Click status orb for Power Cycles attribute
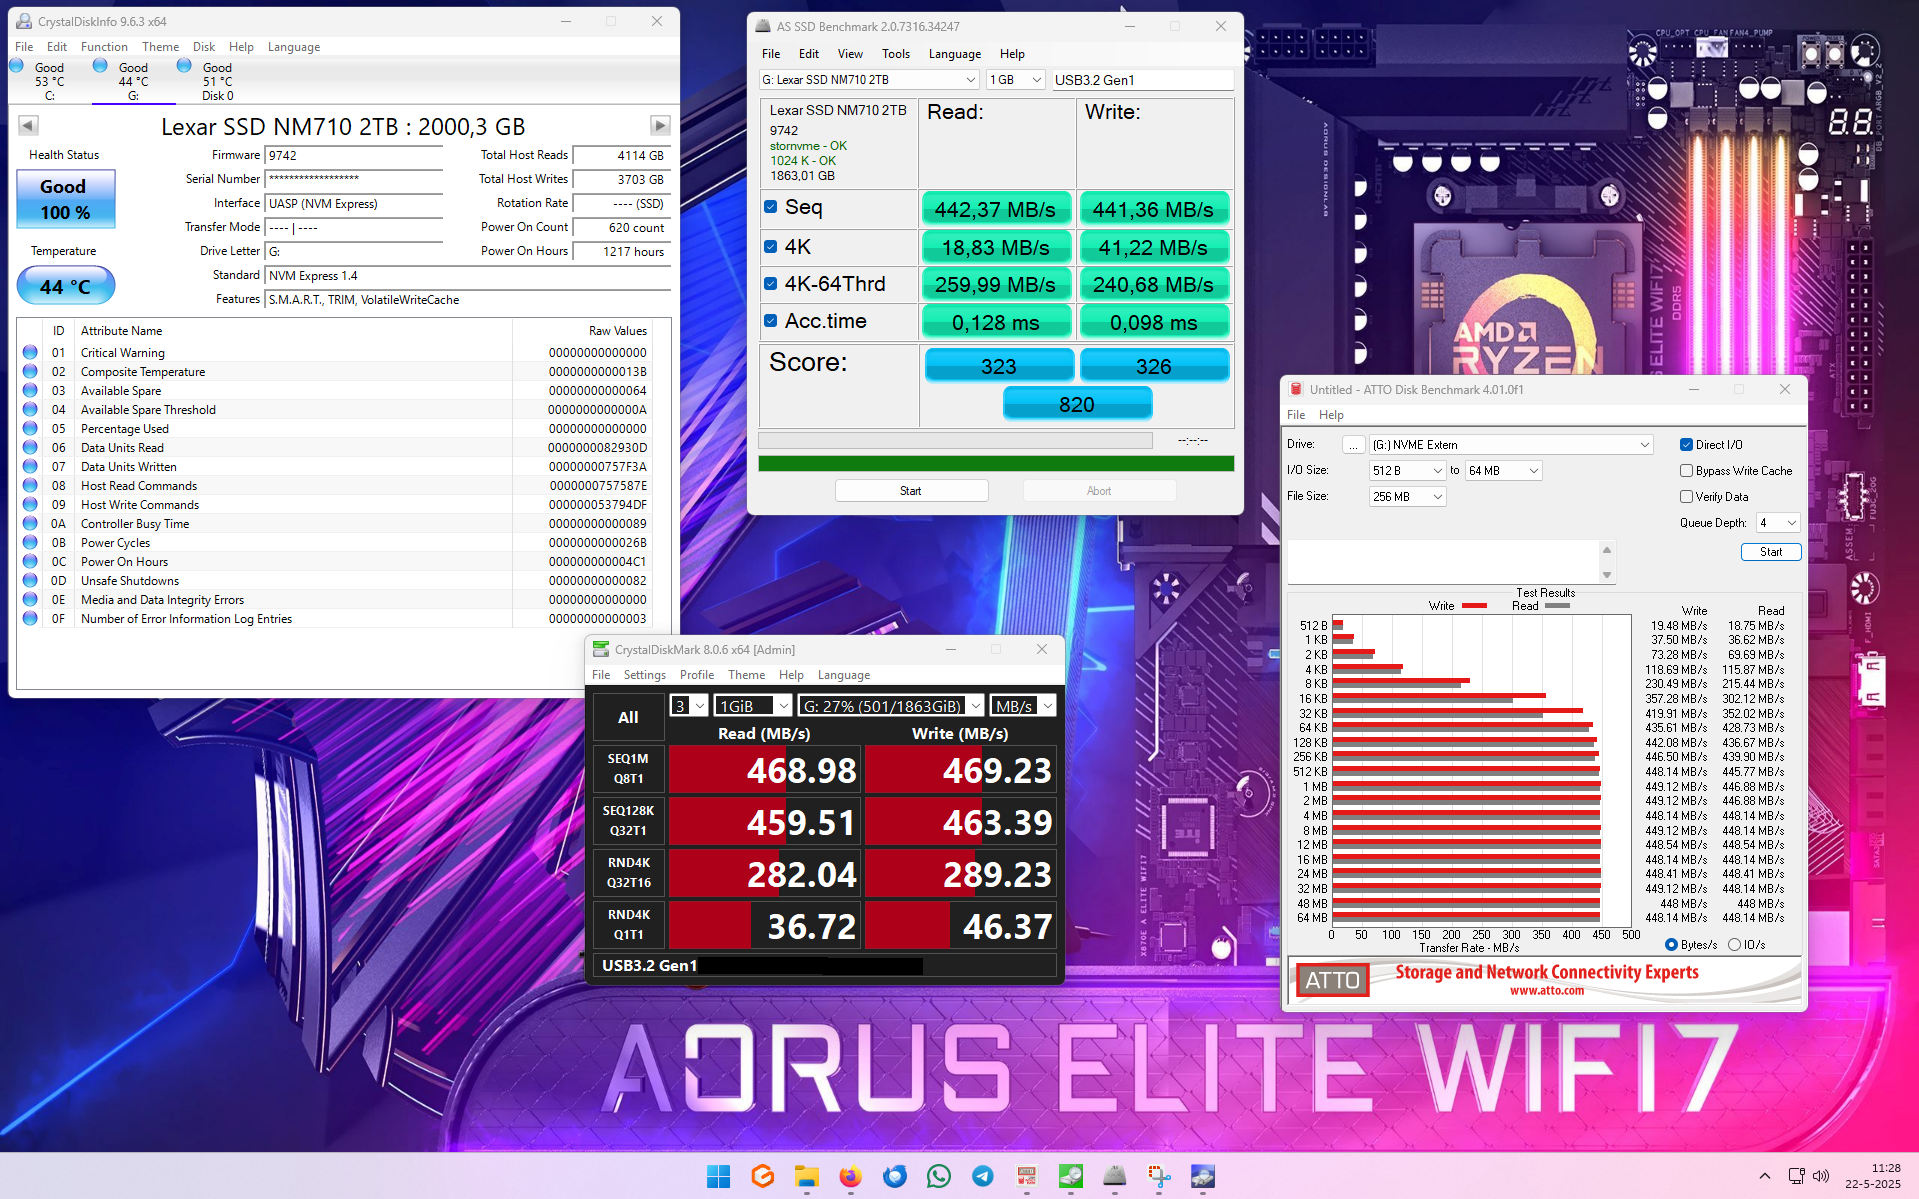This screenshot has height=1199, width=1919. coord(30,542)
